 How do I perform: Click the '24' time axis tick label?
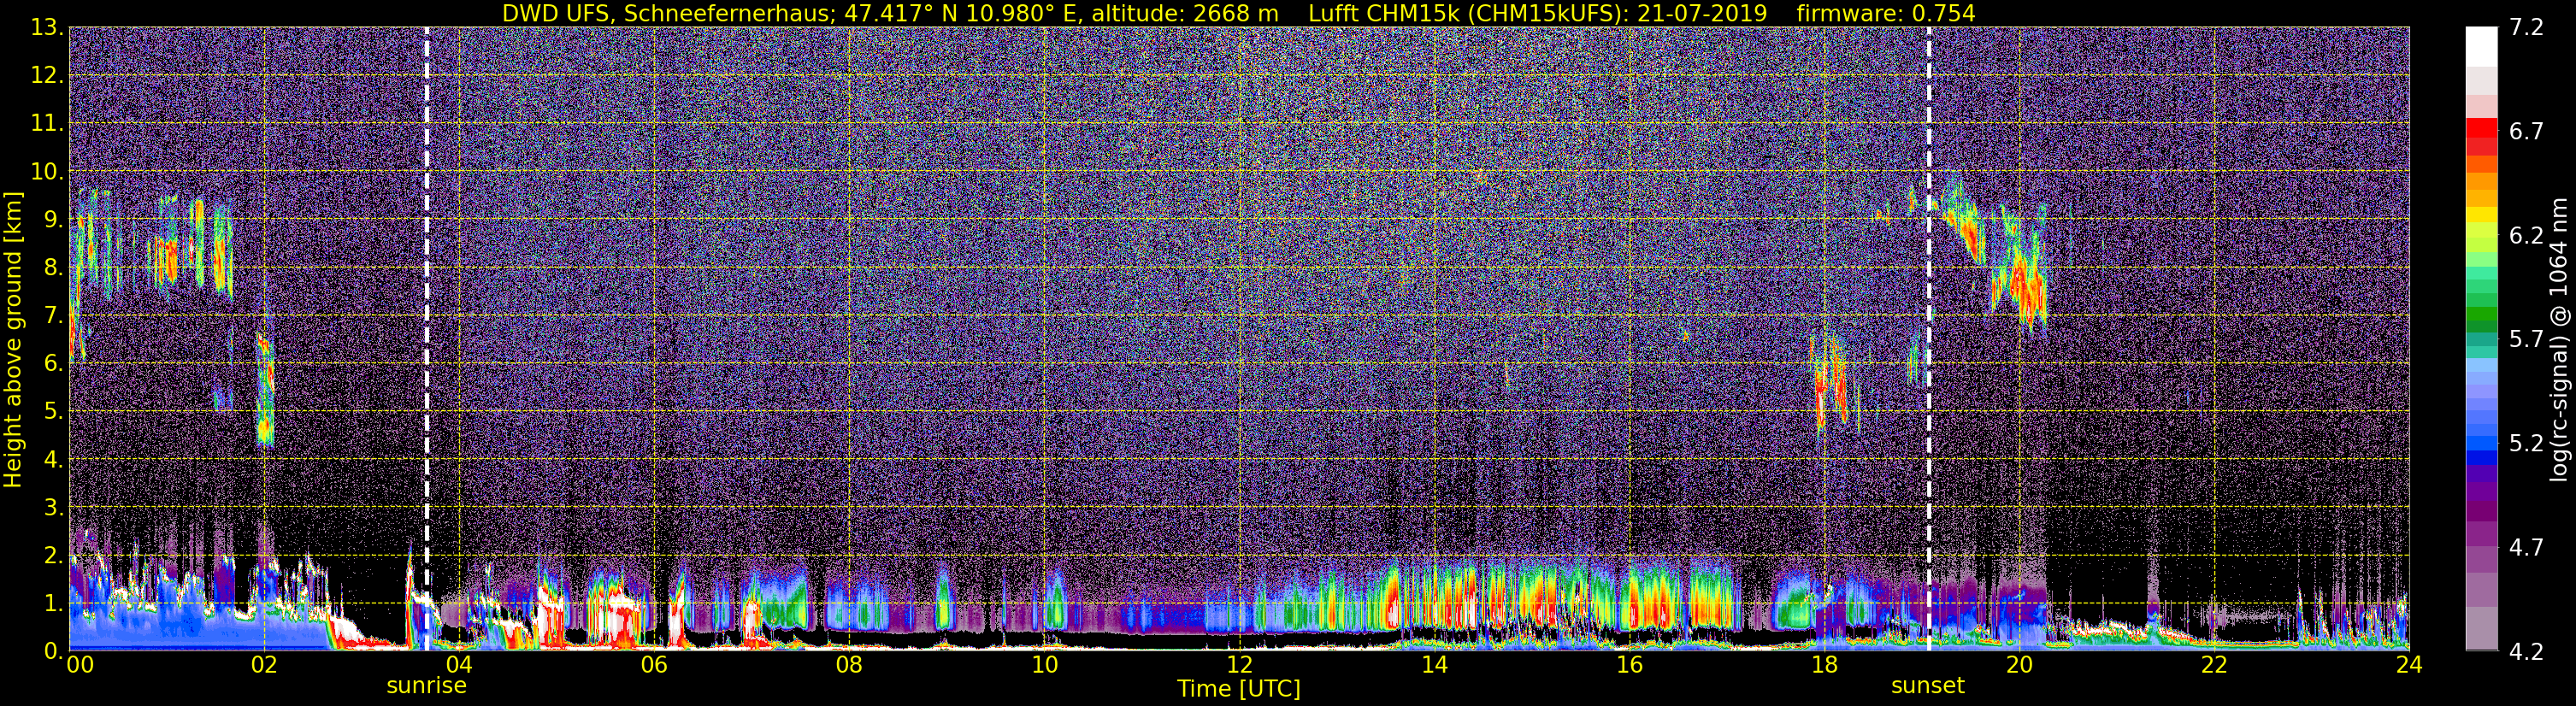(x=2409, y=665)
